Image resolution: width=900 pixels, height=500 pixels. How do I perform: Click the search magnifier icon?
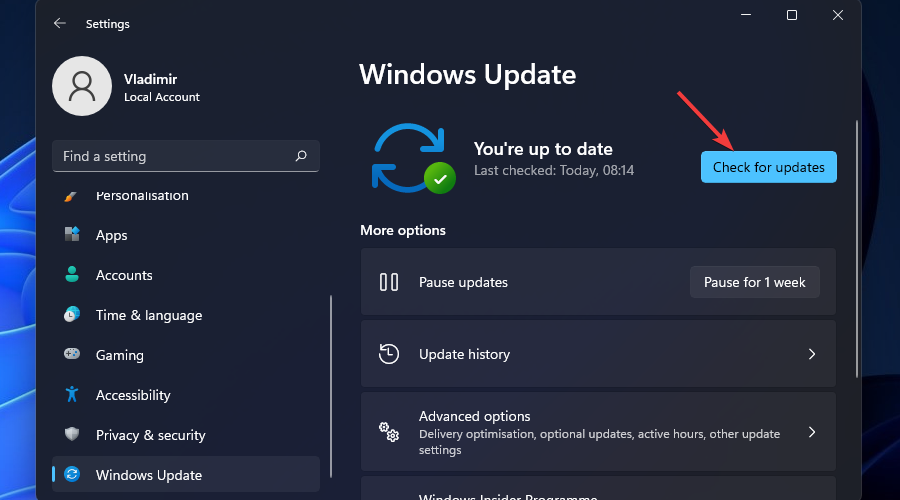(x=301, y=156)
